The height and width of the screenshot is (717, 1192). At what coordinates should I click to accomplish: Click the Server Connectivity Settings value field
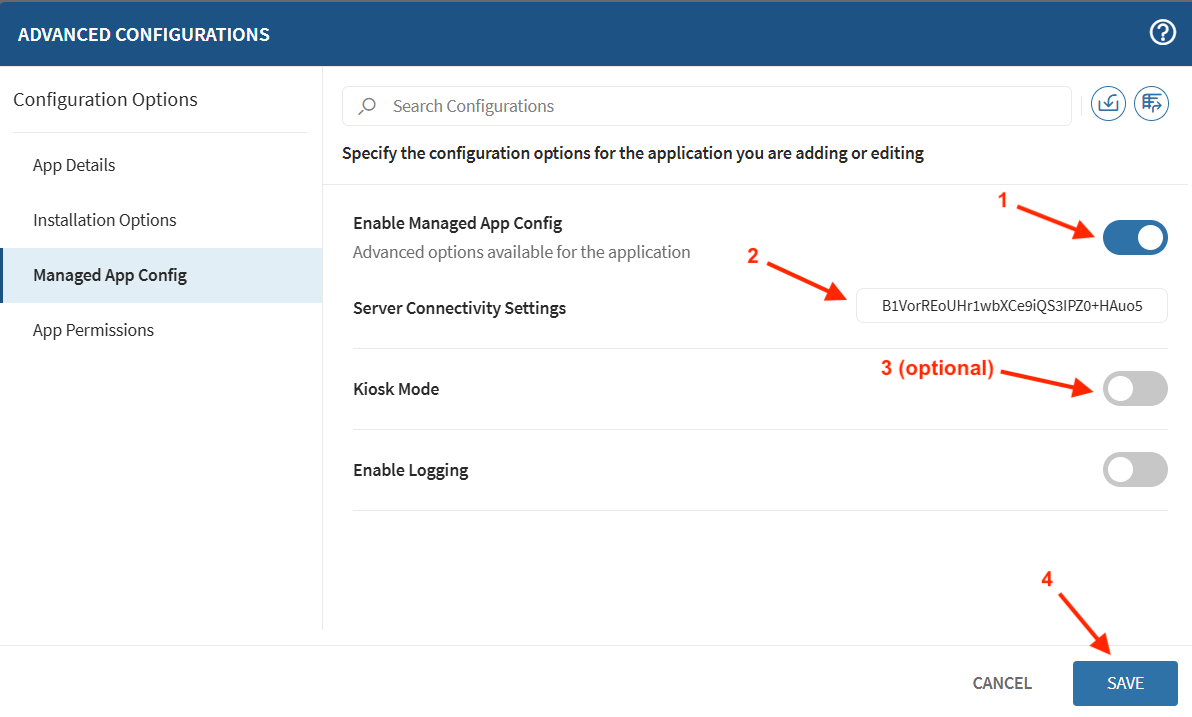[x=1011, y=306]
